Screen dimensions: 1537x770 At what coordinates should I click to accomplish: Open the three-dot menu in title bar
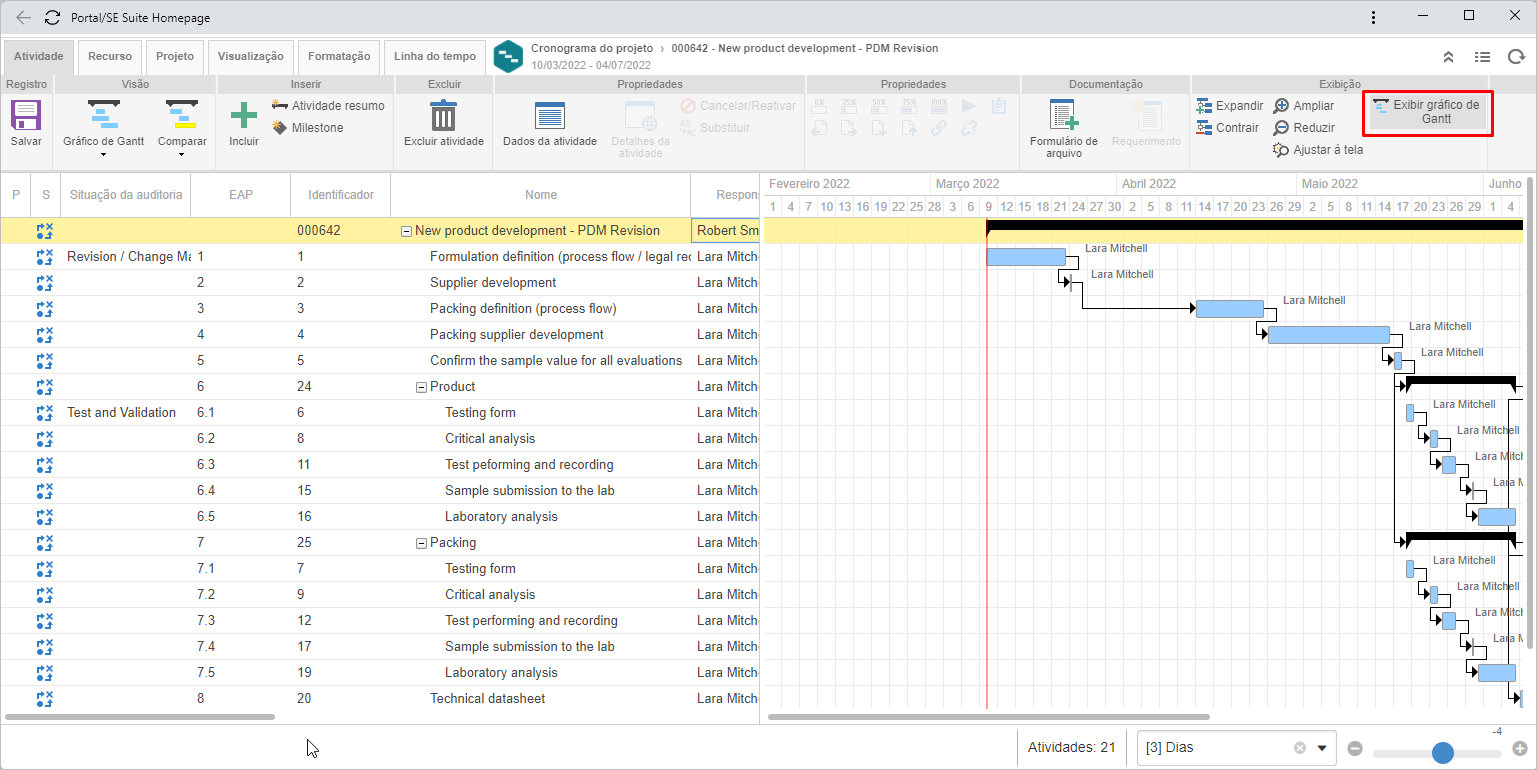coord(1374,17)
